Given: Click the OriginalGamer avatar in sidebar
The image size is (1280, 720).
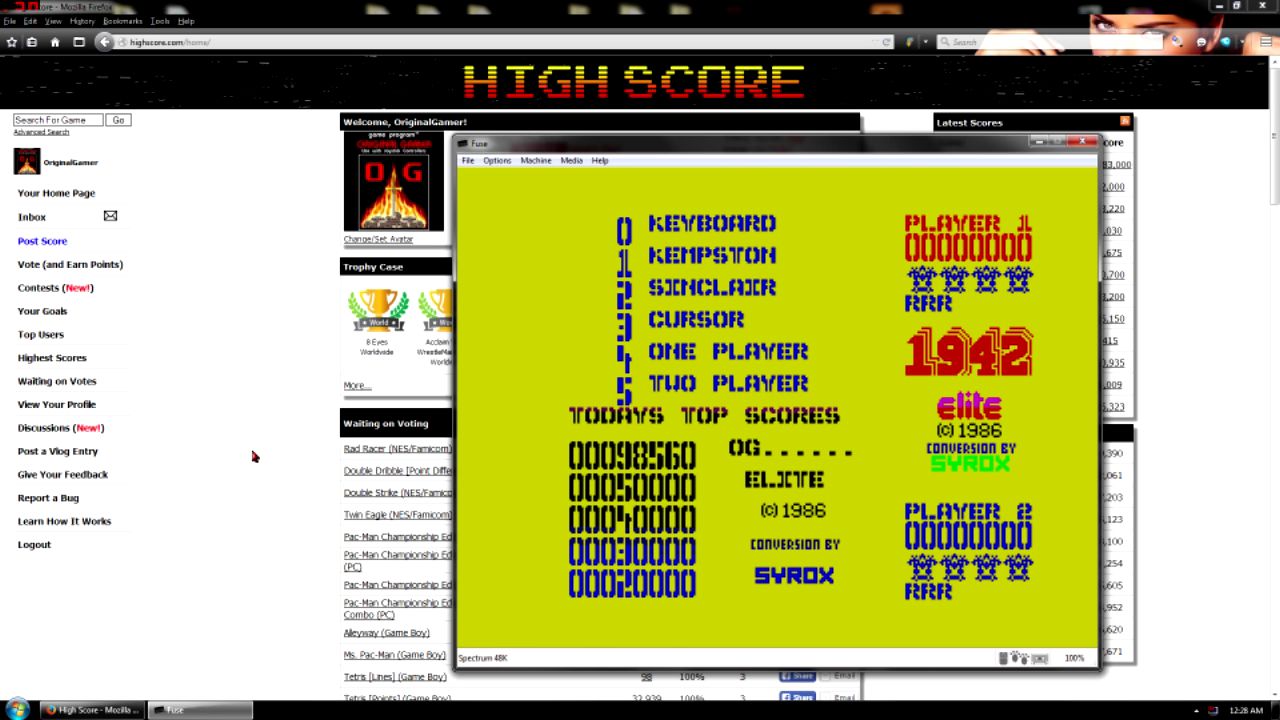Looking at the screenshot, I should (x=27, y=161).
